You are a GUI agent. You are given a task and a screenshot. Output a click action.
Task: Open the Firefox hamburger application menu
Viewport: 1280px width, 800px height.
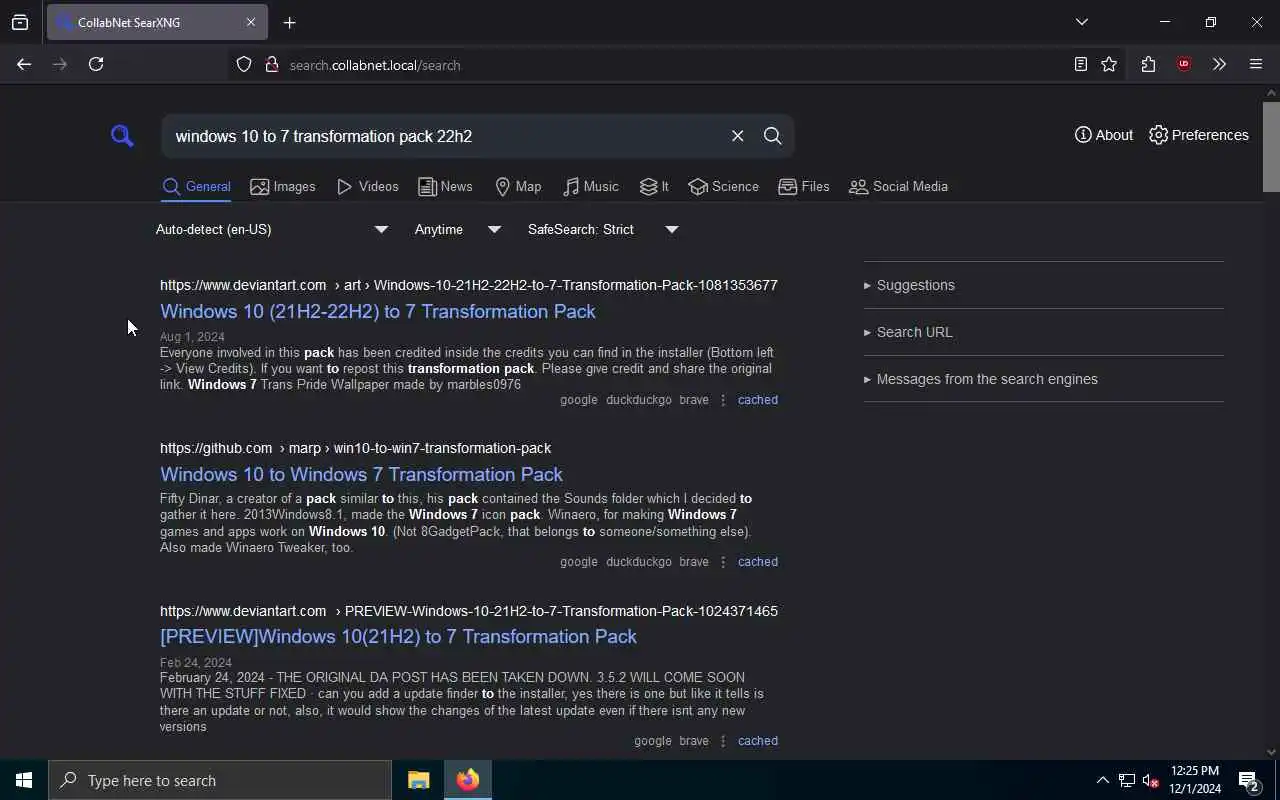[x=1256, y=64]
